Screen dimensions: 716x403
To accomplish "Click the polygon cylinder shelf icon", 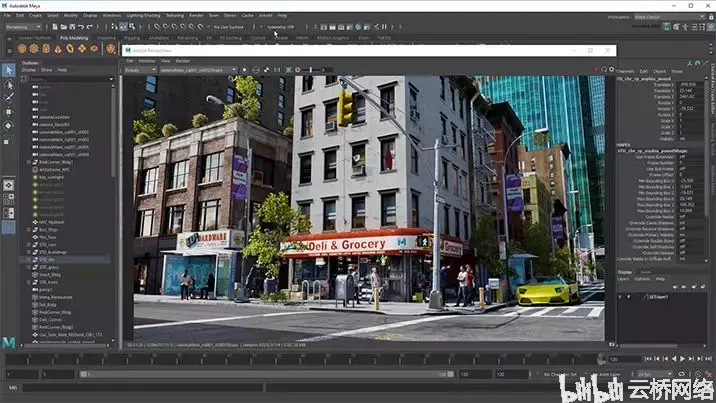I will pos(46,48).
